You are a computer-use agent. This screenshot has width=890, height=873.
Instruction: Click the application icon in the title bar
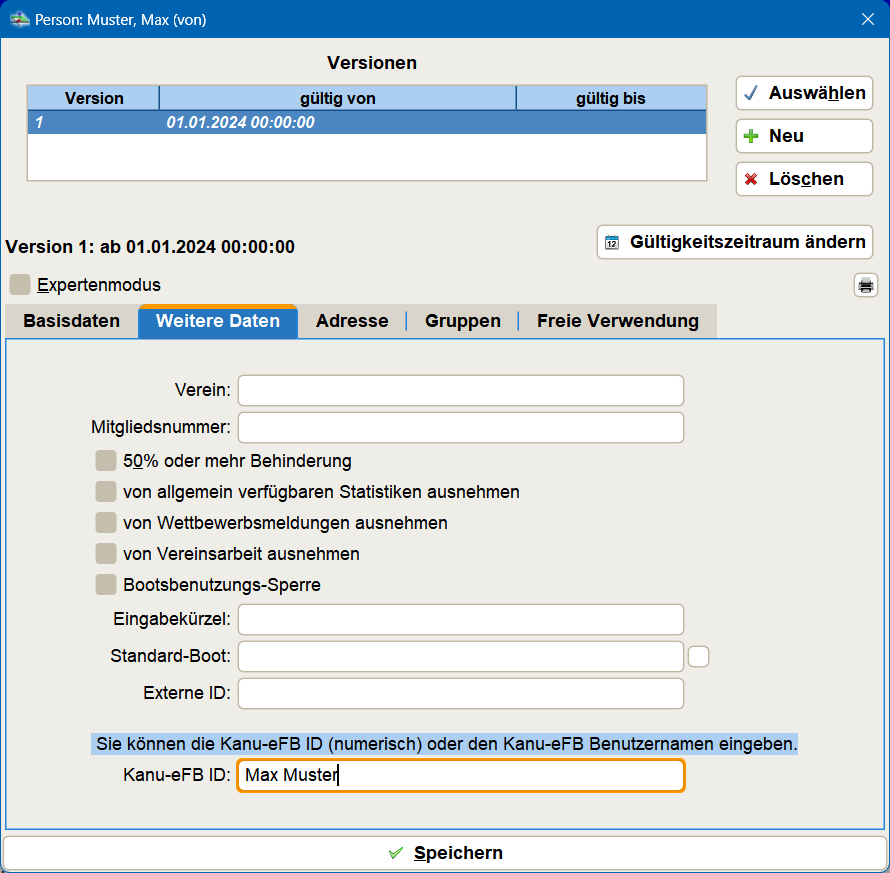pyautogui.click(x=19, y=19)
